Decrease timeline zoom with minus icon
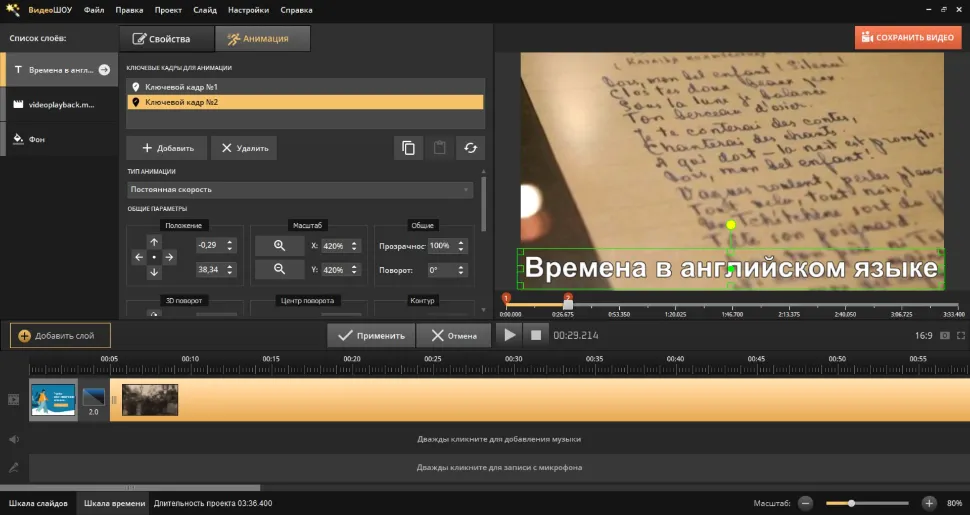Screen dimensions: 970x515 pos(805,503)
